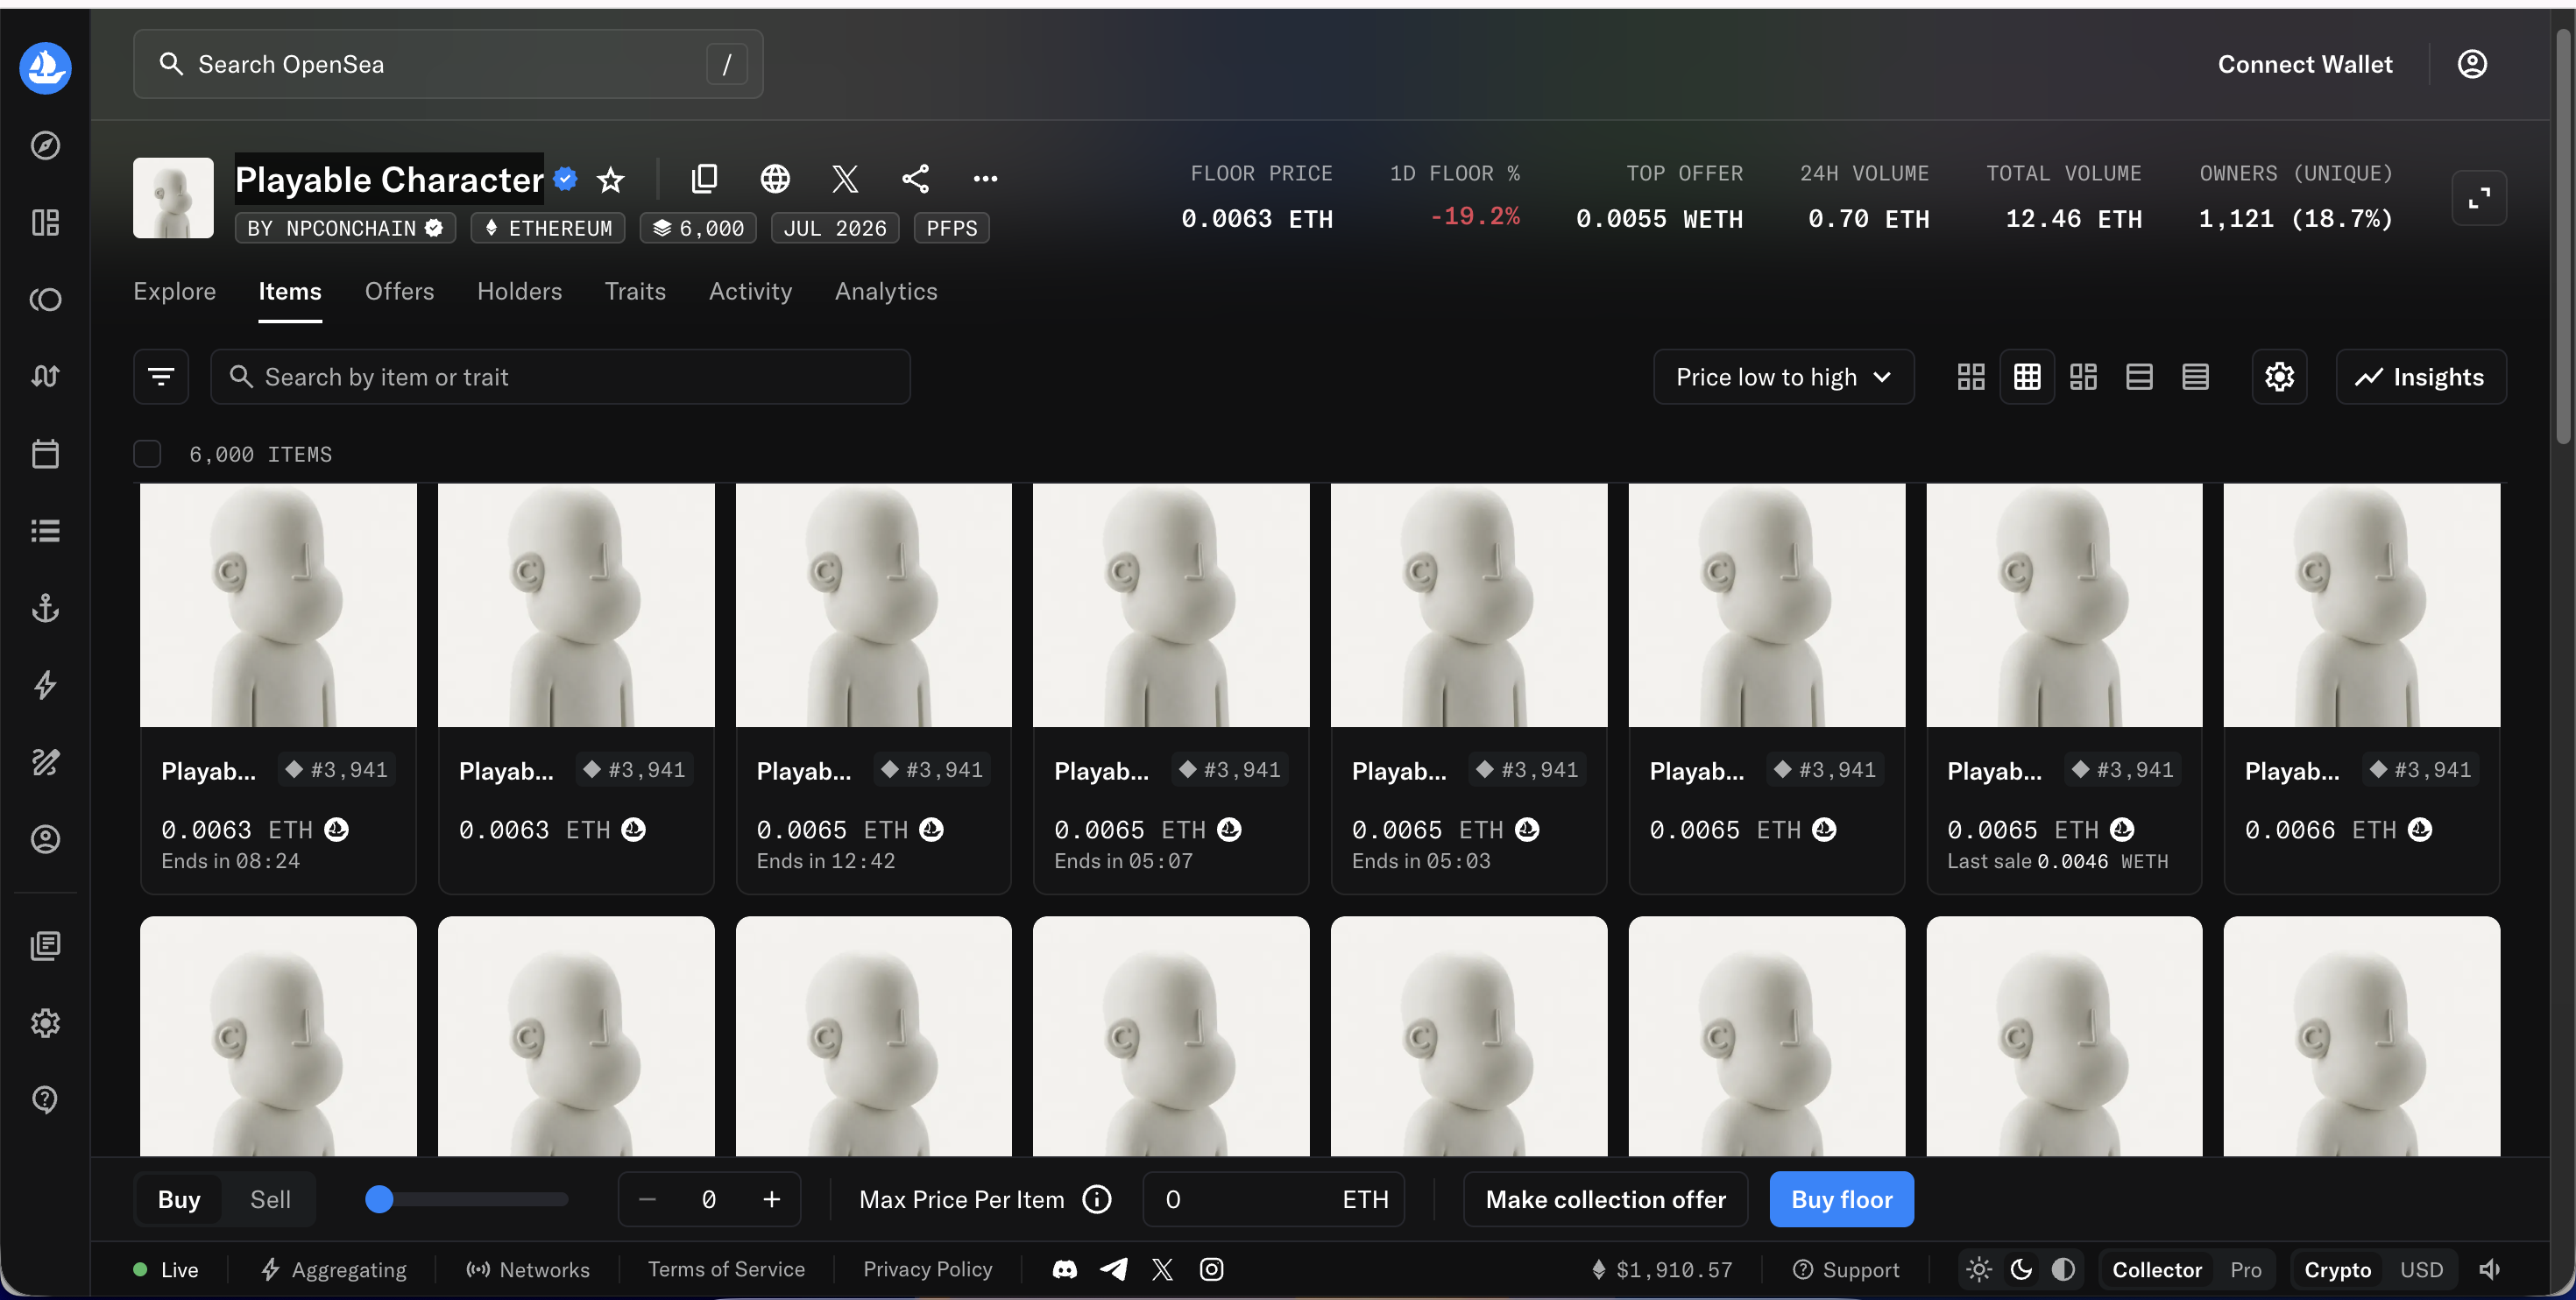
Task: Select the dense table view layout
Action: [x=2195, y=377]
